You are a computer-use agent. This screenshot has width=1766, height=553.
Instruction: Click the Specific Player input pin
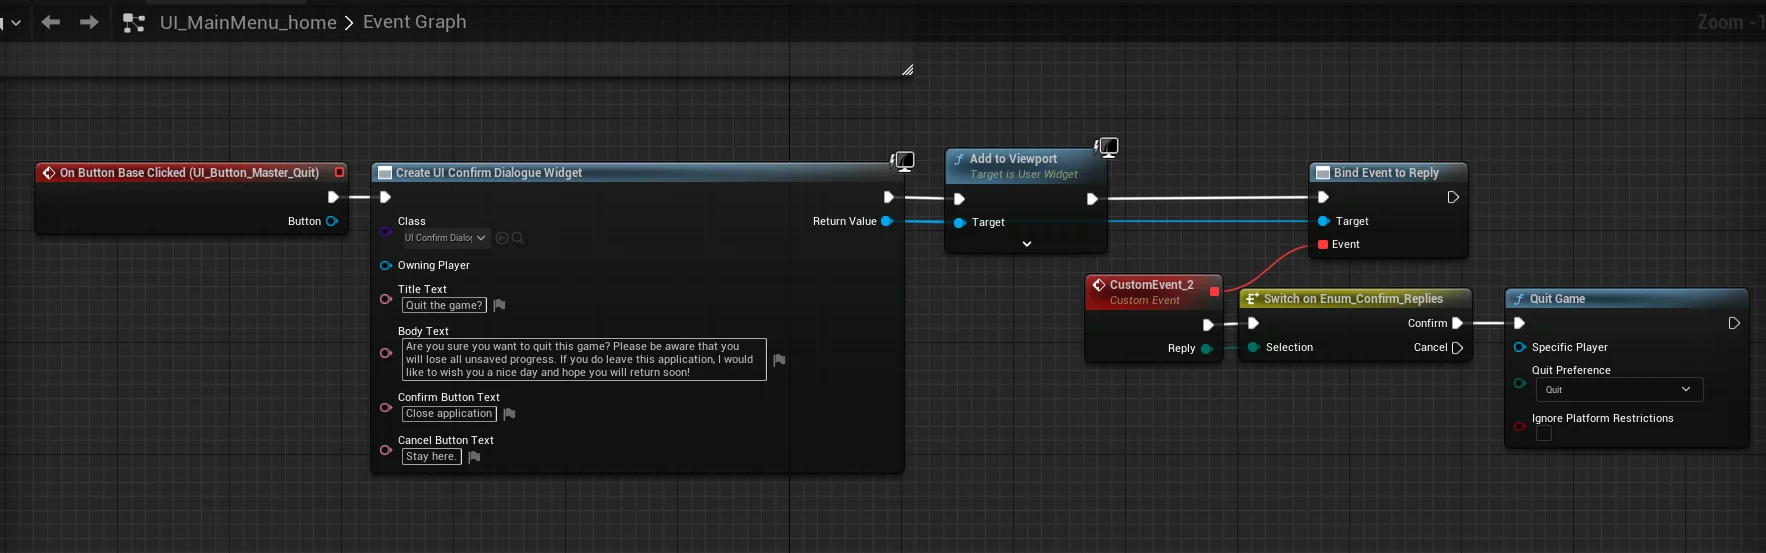1520,347
